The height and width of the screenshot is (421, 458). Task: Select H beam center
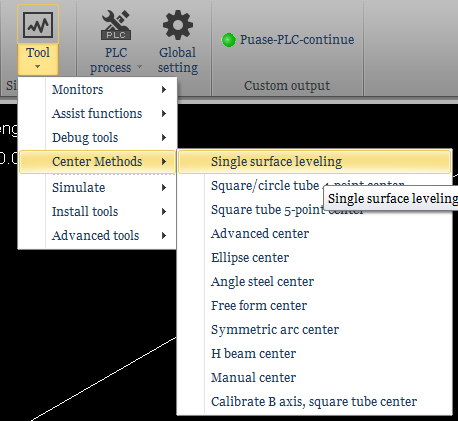(315, 353)
